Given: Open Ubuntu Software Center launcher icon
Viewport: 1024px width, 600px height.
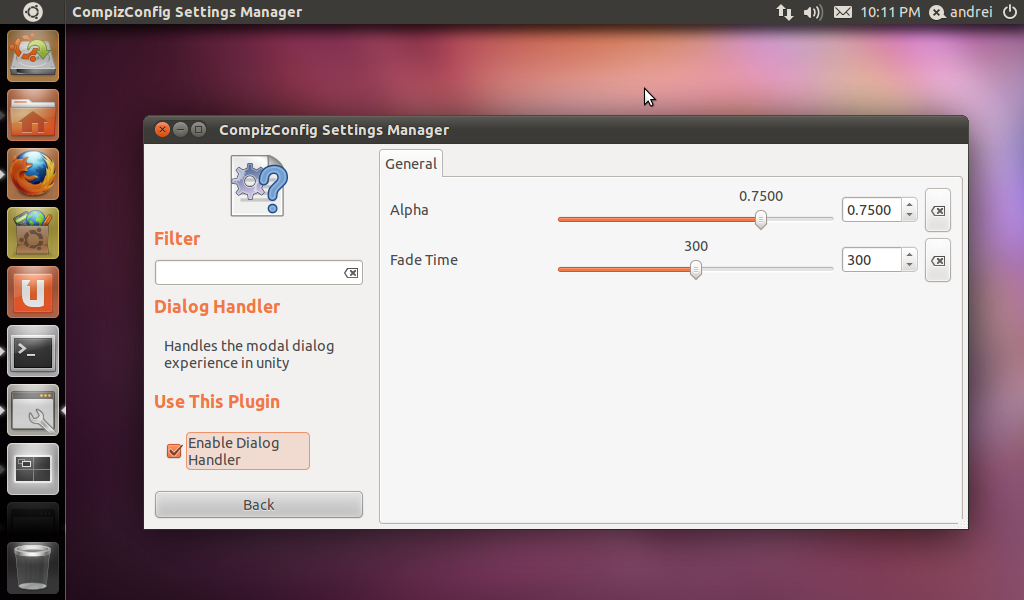Looking at the screenshot, I should pyautogui.click(x=33, y=233).
